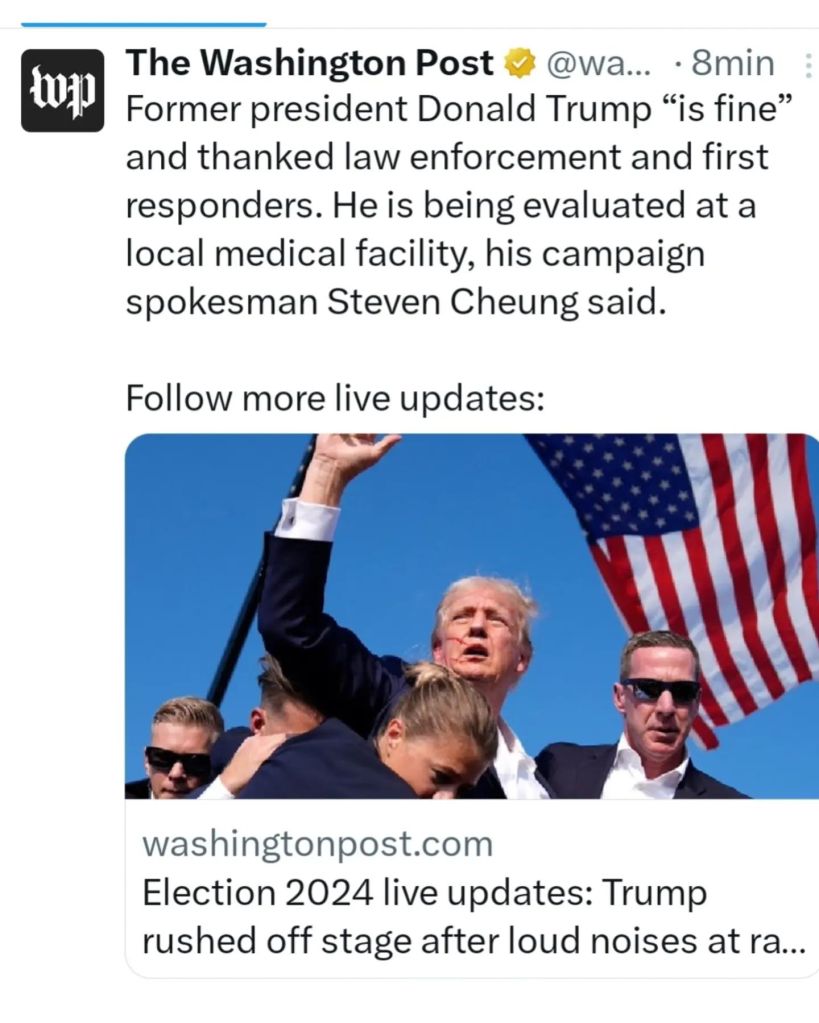Open the washingtonpost.com domain link
Image resolution: width=819 pixels, height=1023 pixels.
click(x=318, y=843)
